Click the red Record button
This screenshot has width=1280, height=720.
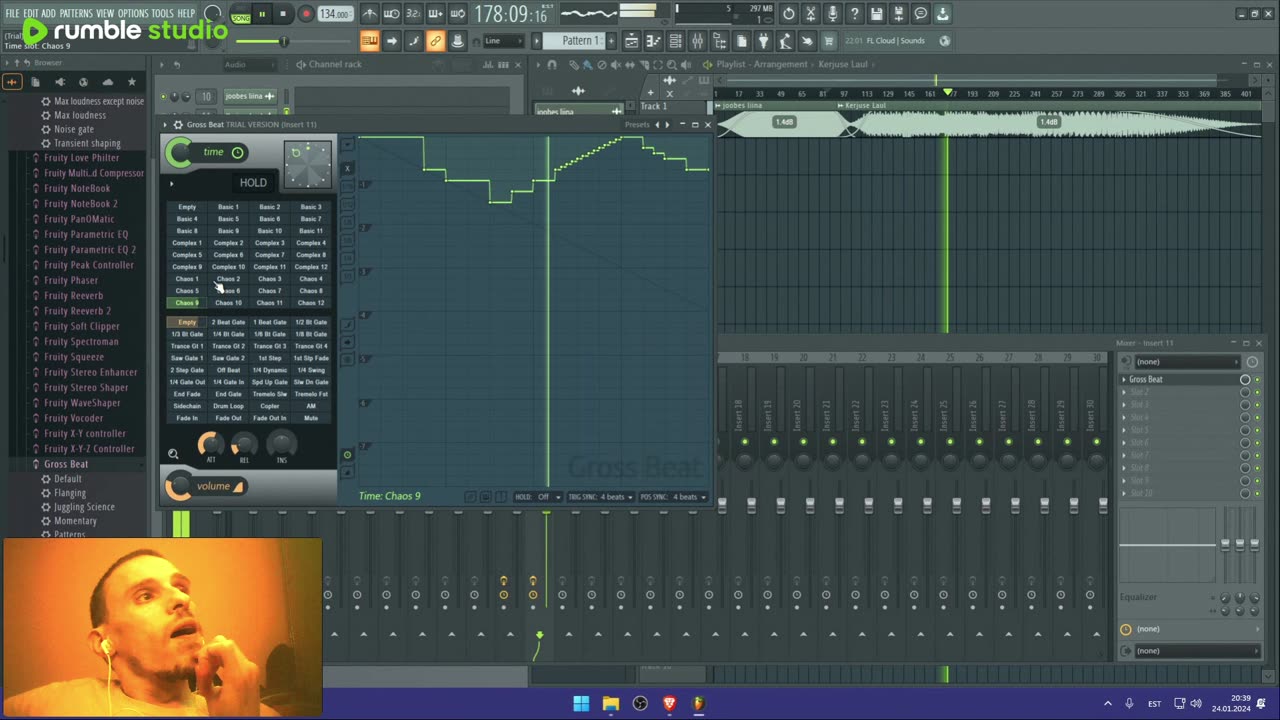pos(306,14)
